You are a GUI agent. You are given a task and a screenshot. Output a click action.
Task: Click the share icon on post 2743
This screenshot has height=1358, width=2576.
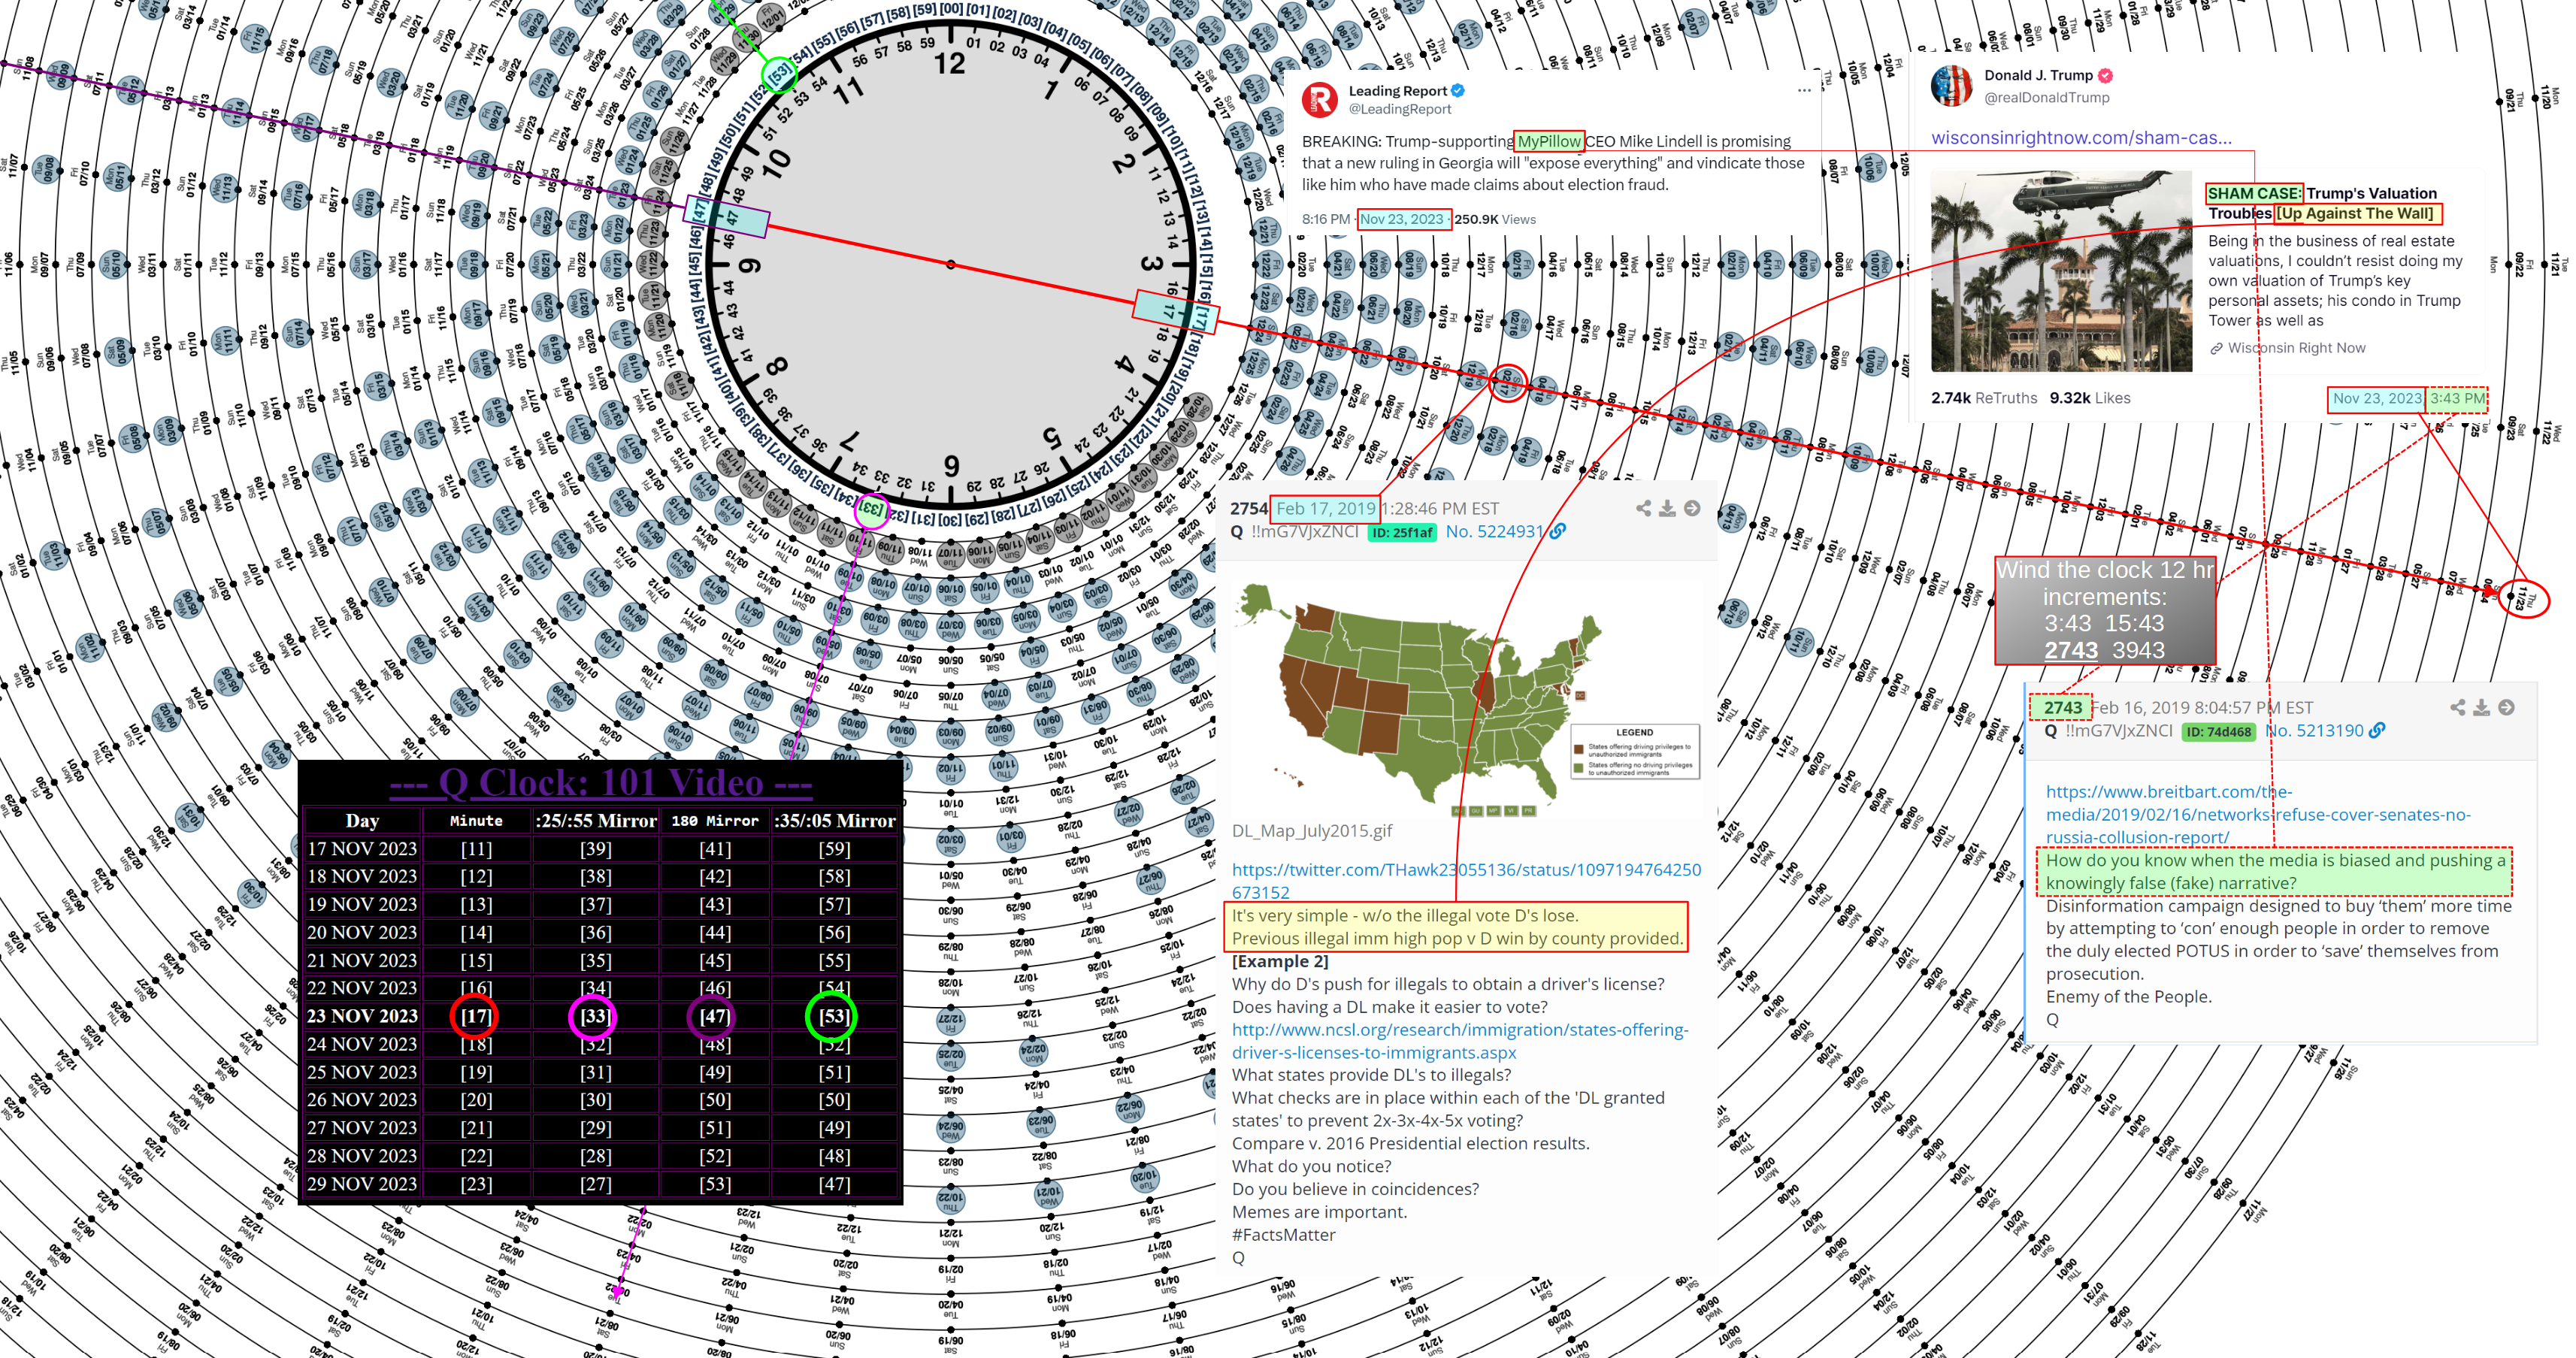(x=2457, y=707)
